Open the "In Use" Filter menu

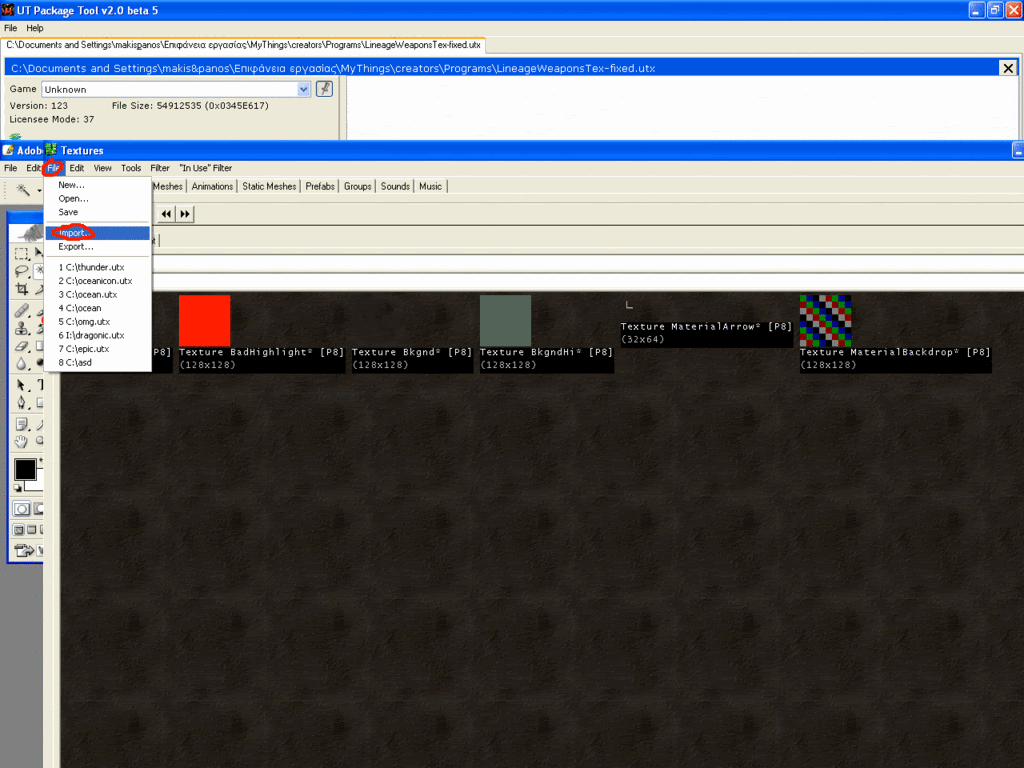(205, 168)
